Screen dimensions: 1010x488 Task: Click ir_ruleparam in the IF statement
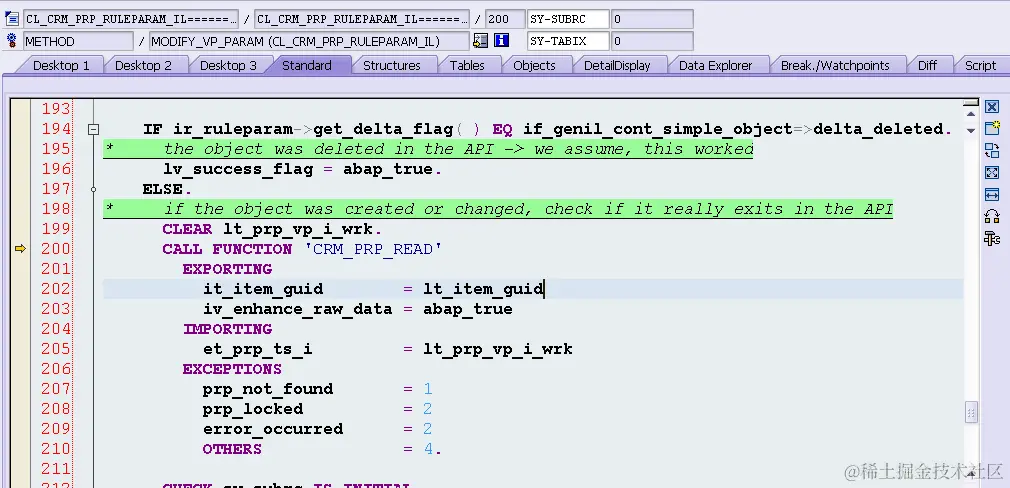233,129
